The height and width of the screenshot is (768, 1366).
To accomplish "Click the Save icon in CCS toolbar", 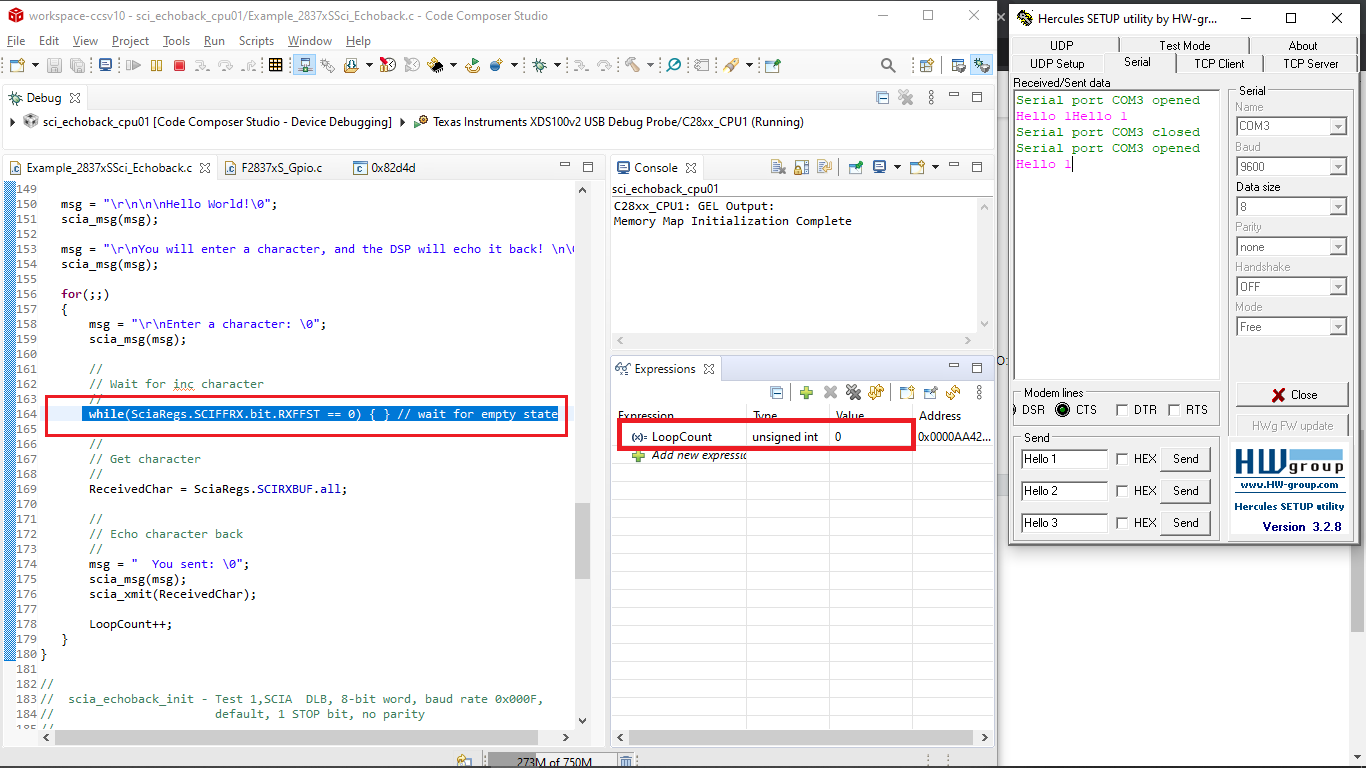I will pos(54,65).
